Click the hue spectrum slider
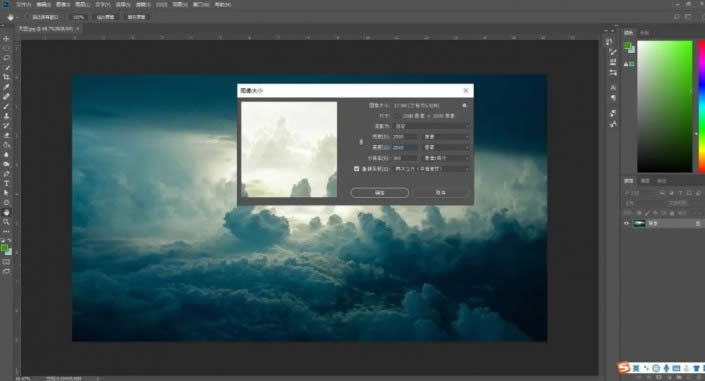The width and height of the screenshot is (705, 381). point(701,106)
